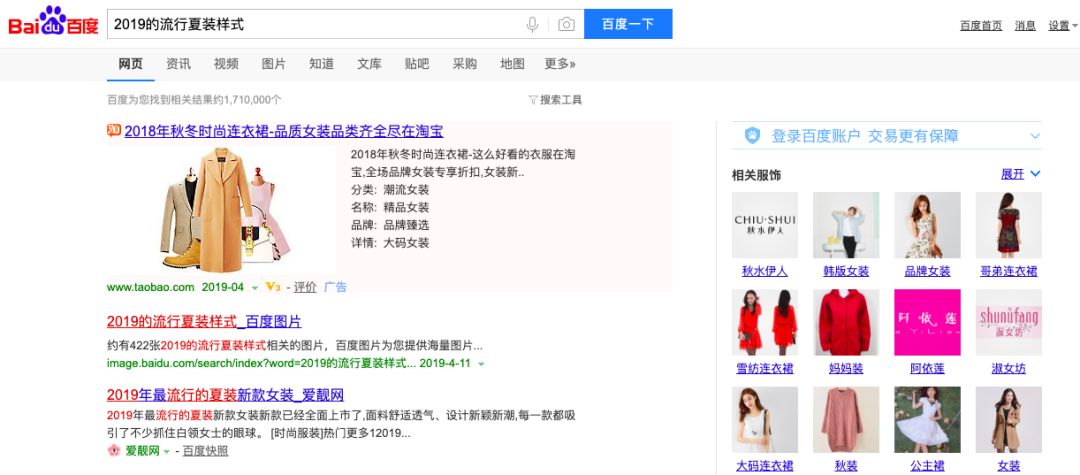Click the 韩版女装 thumbnail
Screen dimensions: 1080x475
click(846, 225)
